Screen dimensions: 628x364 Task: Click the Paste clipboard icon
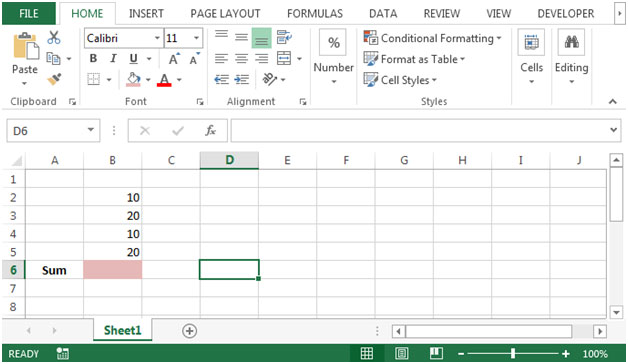(x=26, y=46)
